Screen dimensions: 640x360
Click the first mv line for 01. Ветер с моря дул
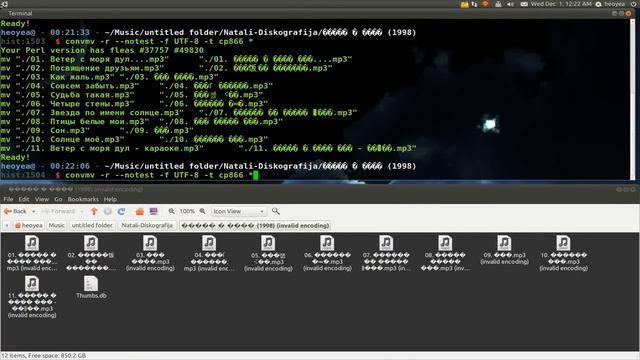(x=176, y=59)
